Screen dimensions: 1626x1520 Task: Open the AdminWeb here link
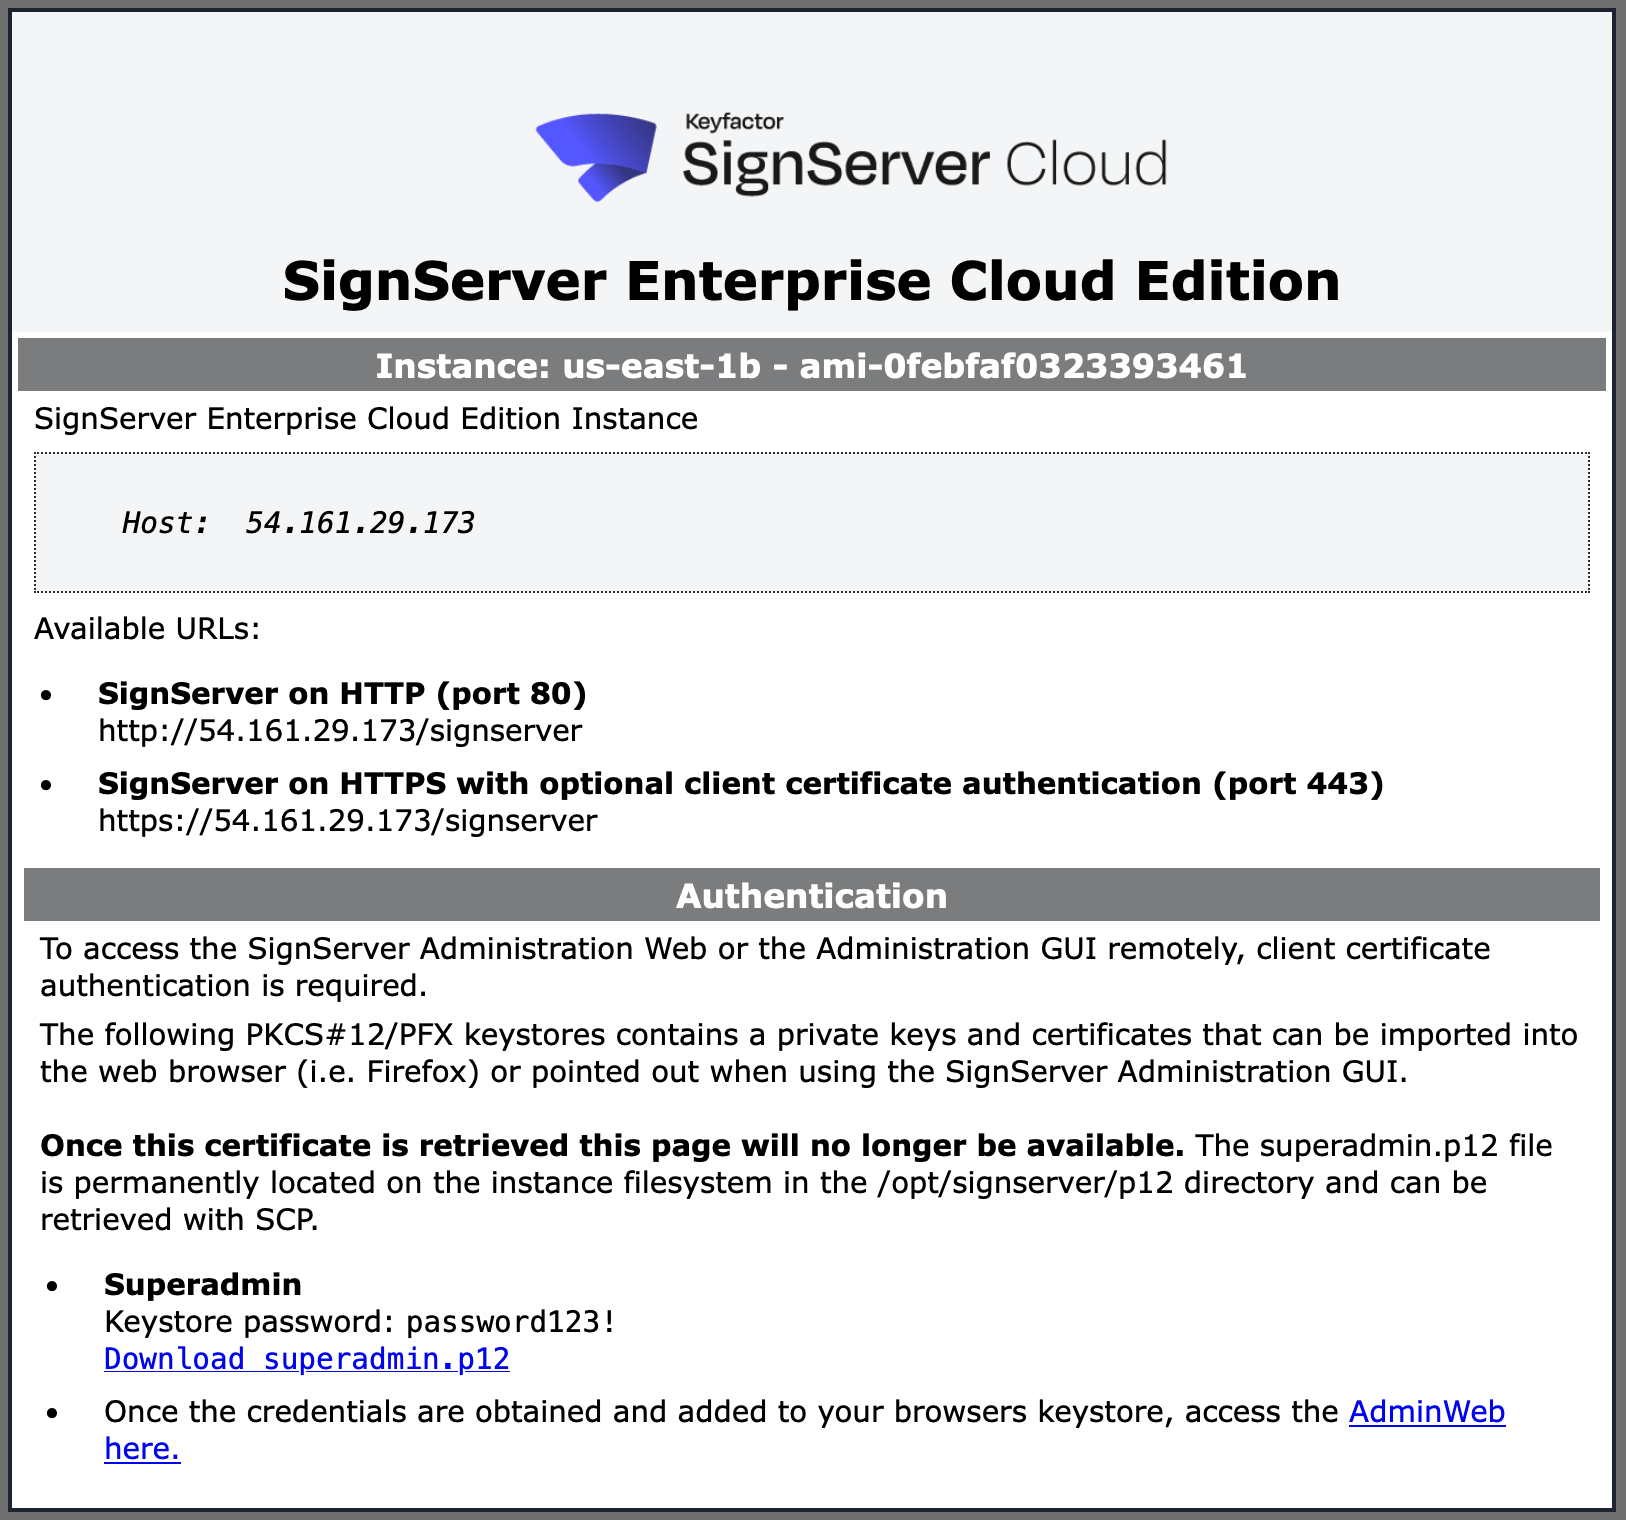(x=1426, y=1412)
